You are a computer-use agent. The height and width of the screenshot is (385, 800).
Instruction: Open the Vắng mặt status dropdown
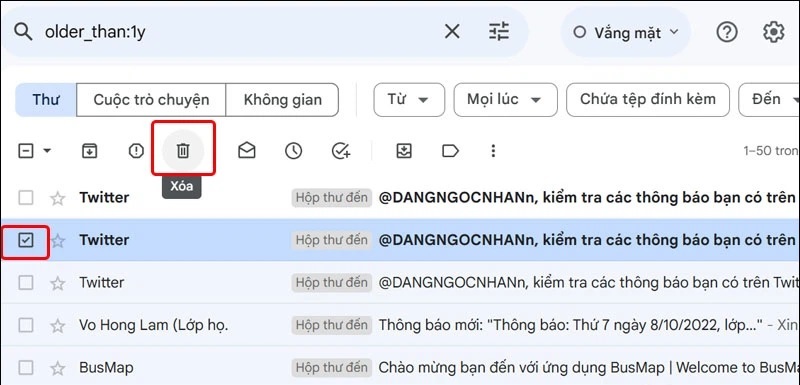[x=626, y=33]
